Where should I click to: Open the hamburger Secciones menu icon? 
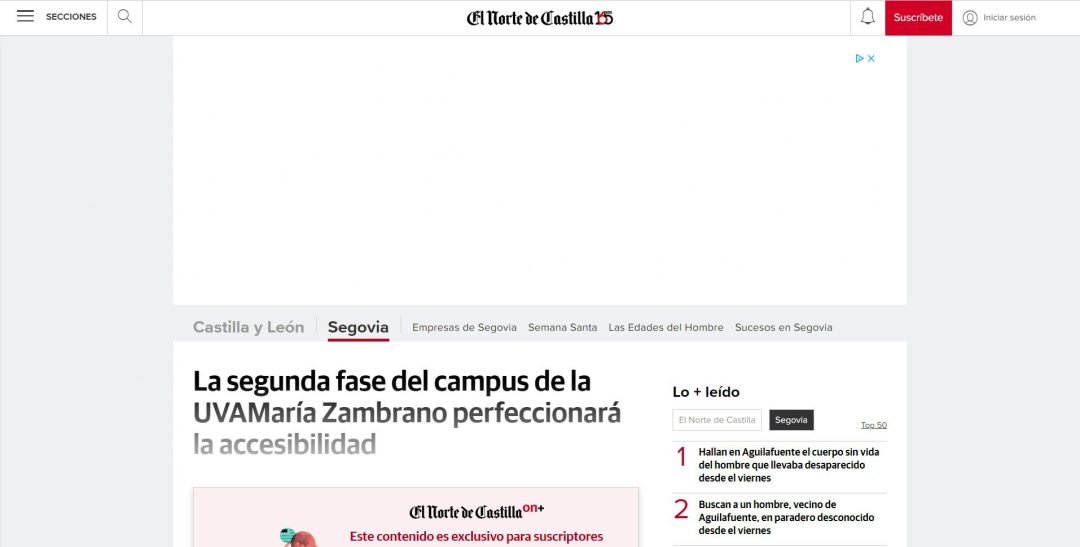point(25,17)
